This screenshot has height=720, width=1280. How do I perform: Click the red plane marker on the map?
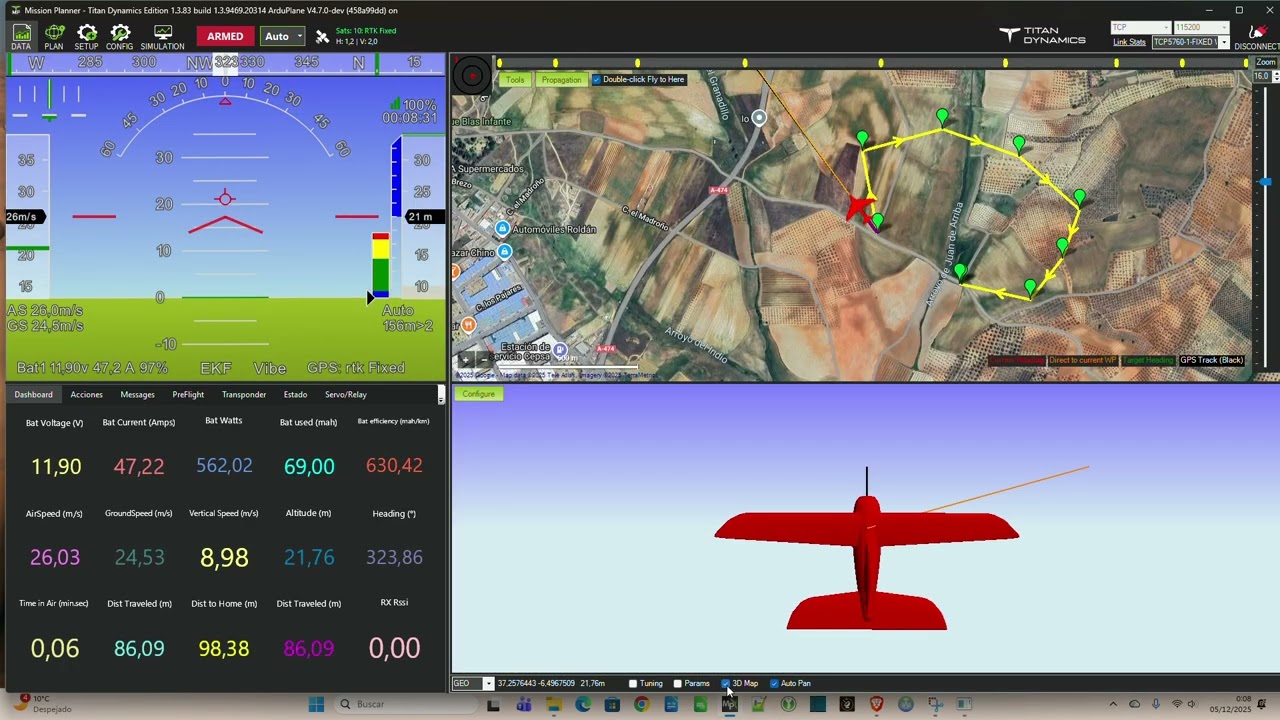pos(859,208)
